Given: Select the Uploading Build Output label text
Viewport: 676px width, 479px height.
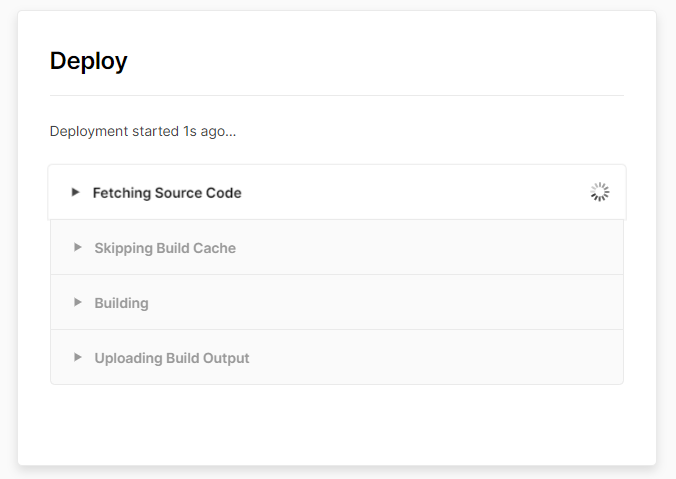Looking at the screenshot, I should click(171, 358).
